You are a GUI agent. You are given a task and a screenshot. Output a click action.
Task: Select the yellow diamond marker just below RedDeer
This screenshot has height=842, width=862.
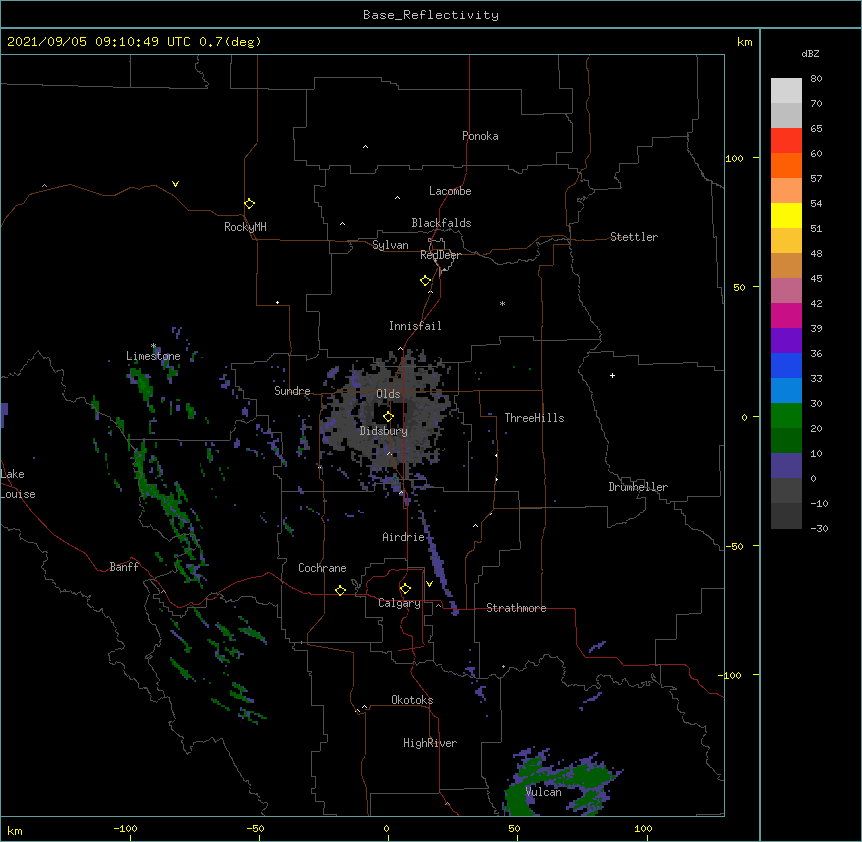pos(426,281)
